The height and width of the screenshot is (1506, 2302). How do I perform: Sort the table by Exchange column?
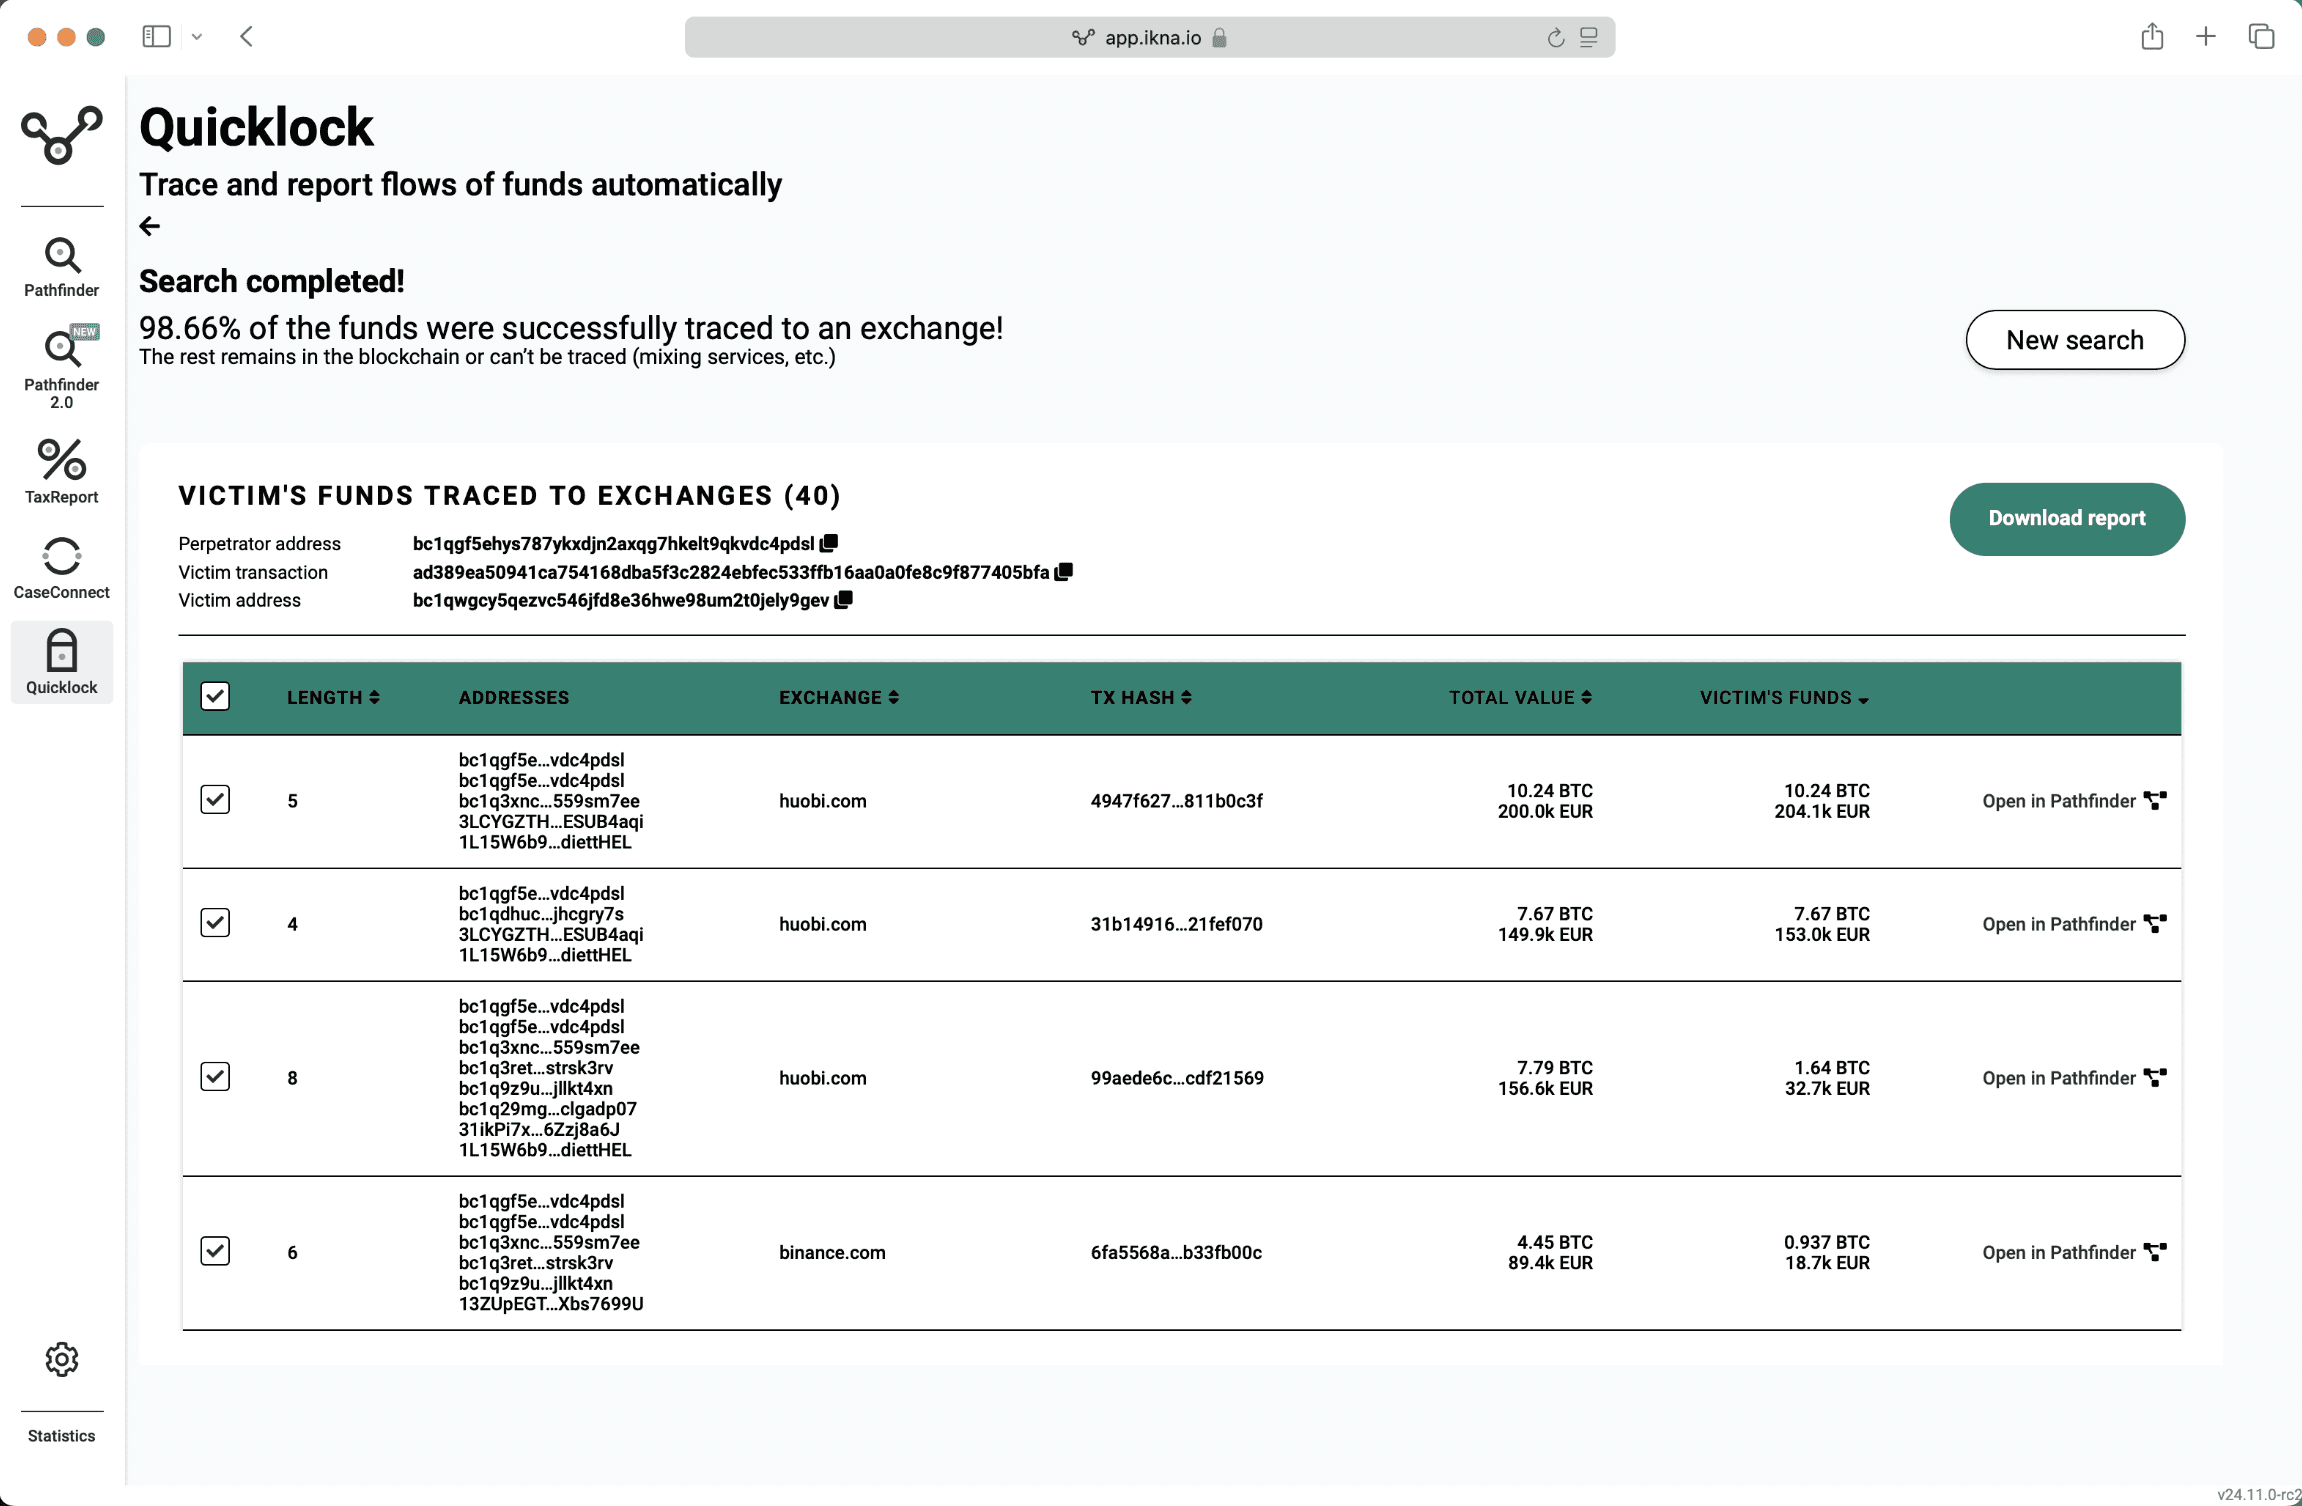838,697
